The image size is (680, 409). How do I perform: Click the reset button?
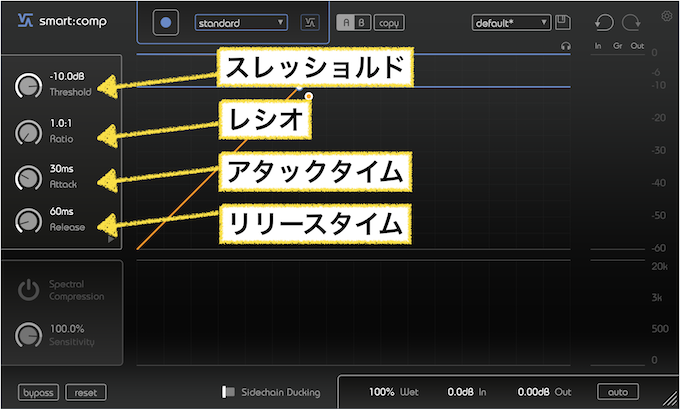[85, 393]
